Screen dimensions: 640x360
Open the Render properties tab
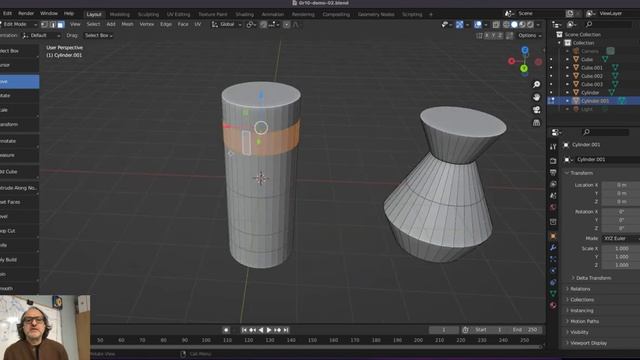(x=553, y=161)
